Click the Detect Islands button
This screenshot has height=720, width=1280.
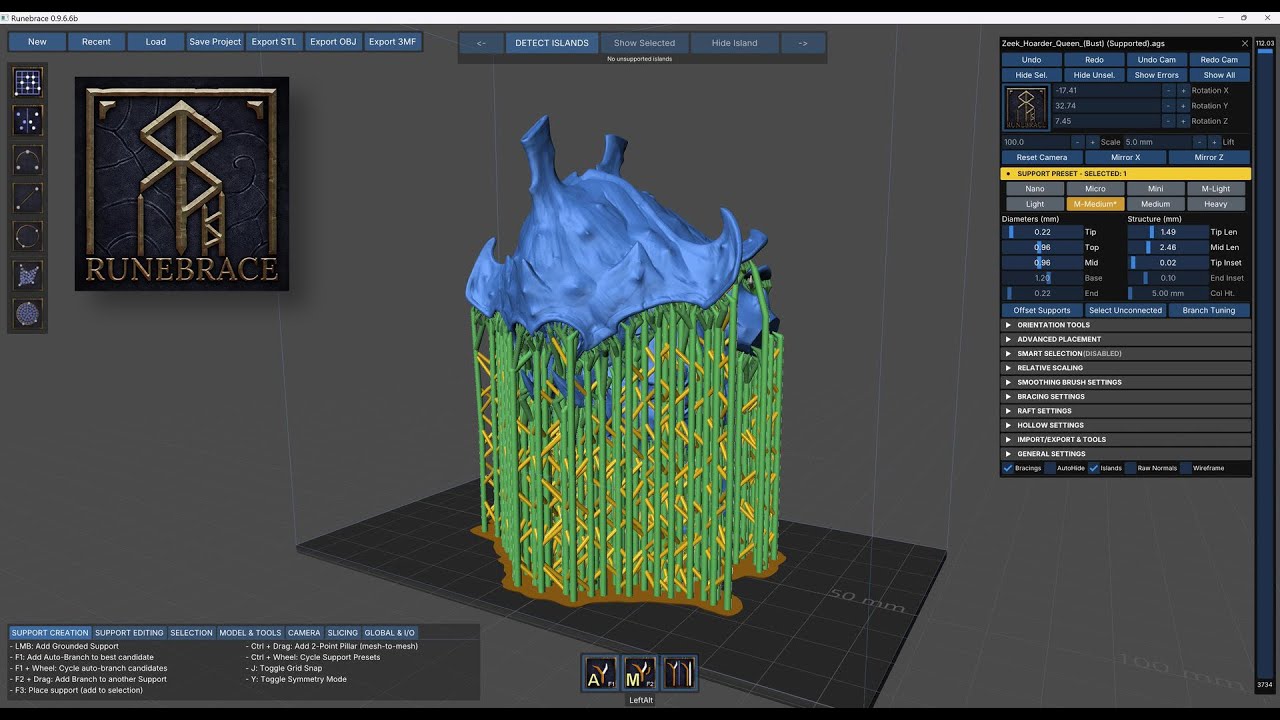(x=551, y=43)
